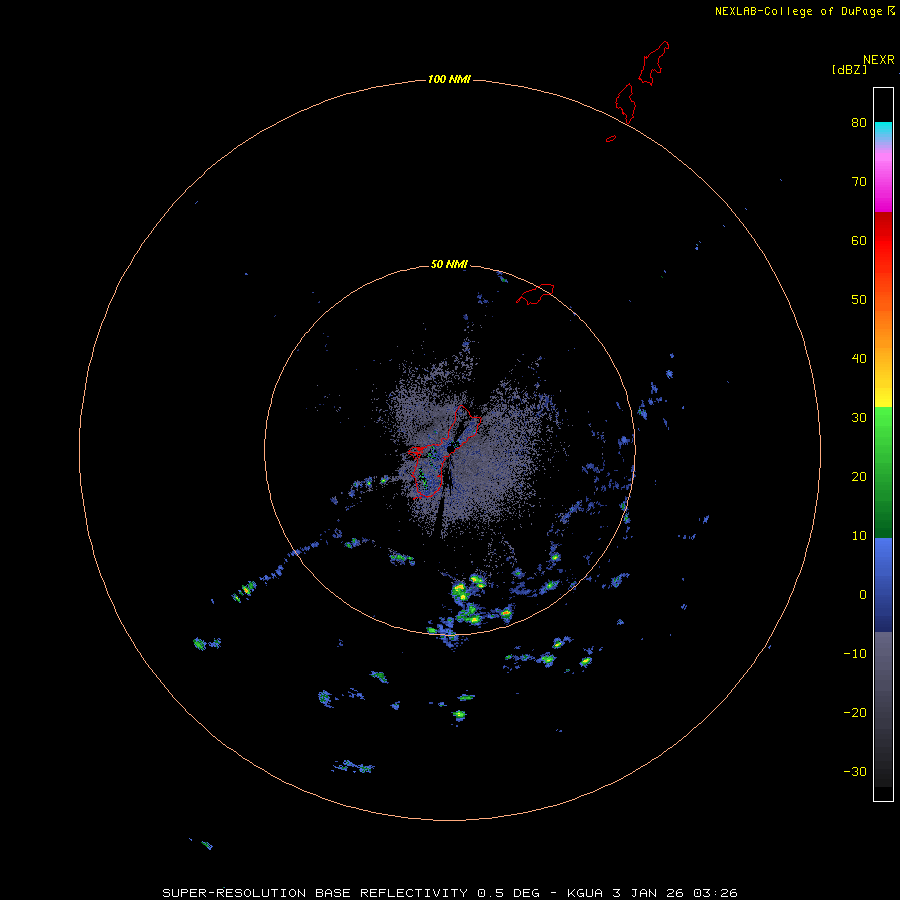Screen dimensions: 900x900
Task: Click the Super-Resolution Base Reflectivity caption
Action: 449,893
